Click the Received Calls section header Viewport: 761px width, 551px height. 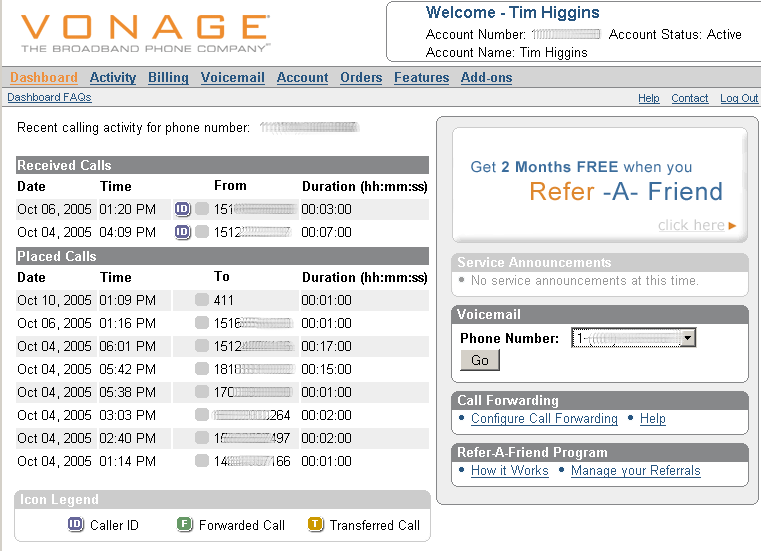pyautogui.click(x=222, y=165)
